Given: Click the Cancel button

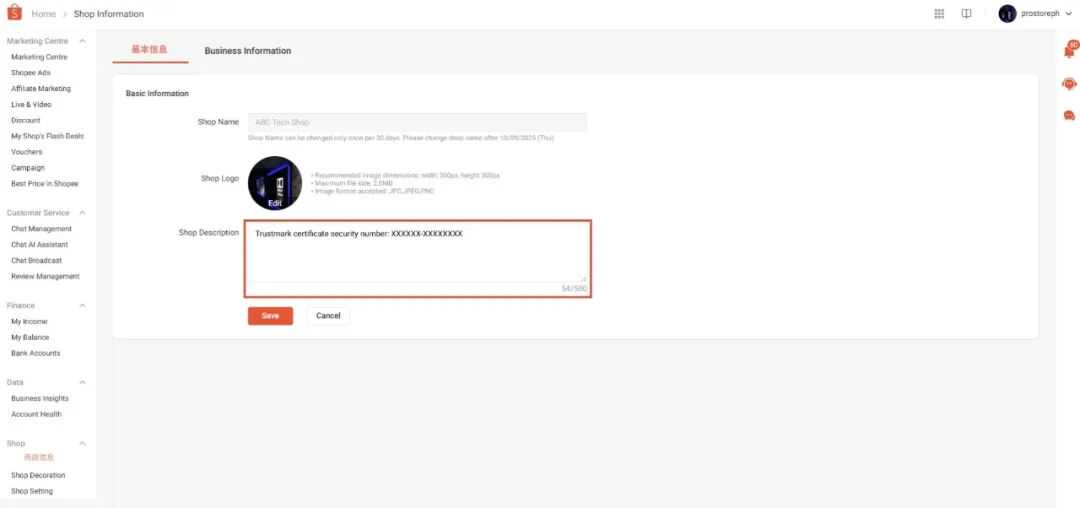Looking at the screenshot, I should click(x=328, y=316).
